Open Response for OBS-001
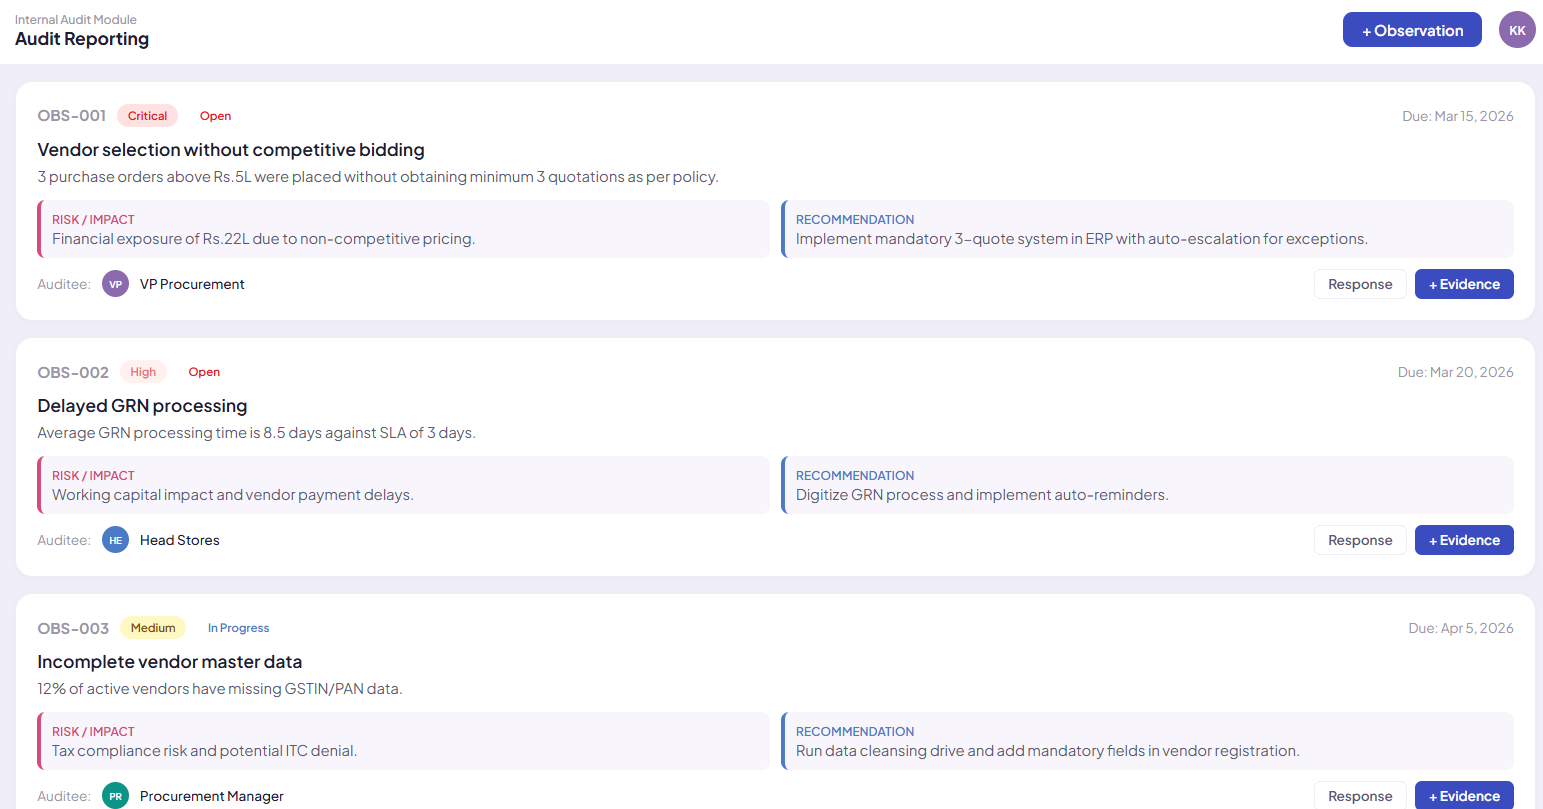Image resolution: width=1543 pixels, height=809 pixels. 1360,284
